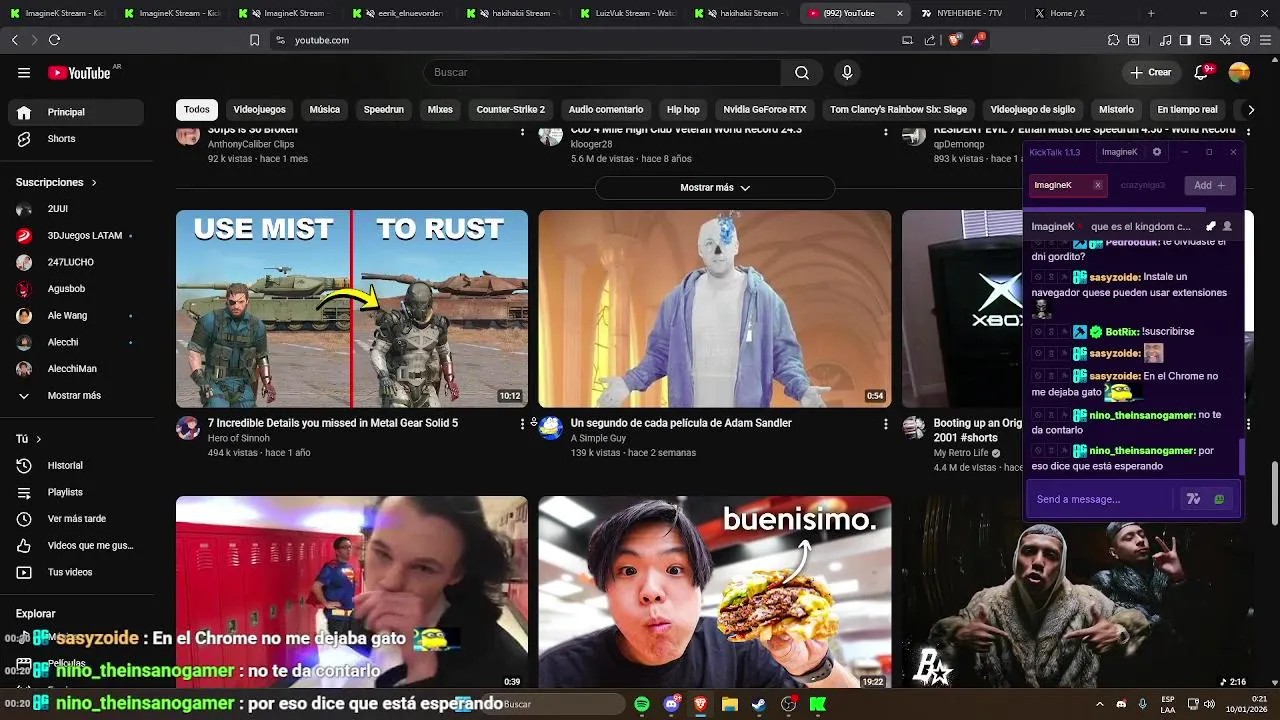Open the Brave Wallet icon

[1205, 40]
